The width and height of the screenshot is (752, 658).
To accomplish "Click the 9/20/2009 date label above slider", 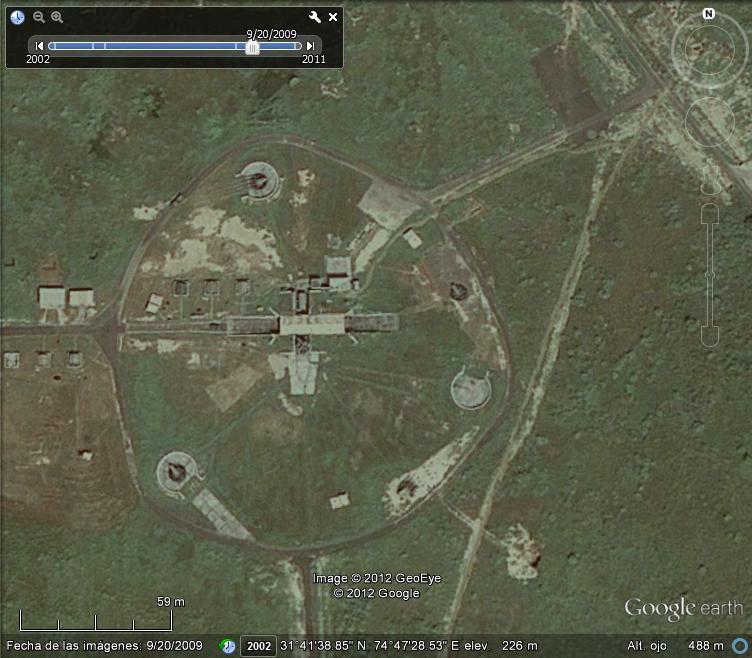I will click(x=271, y=34).
